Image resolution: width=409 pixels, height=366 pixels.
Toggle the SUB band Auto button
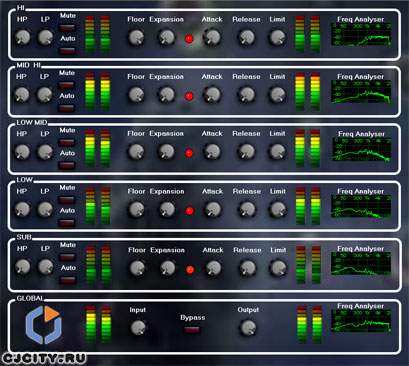67,280
